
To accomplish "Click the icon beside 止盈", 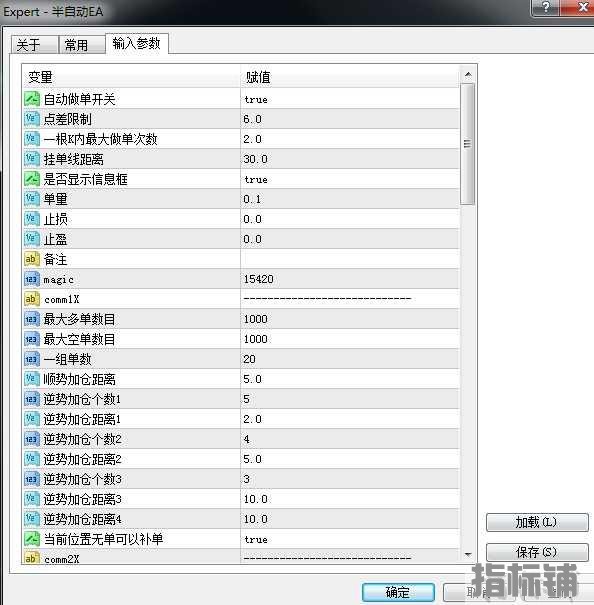I will point(32,239).
